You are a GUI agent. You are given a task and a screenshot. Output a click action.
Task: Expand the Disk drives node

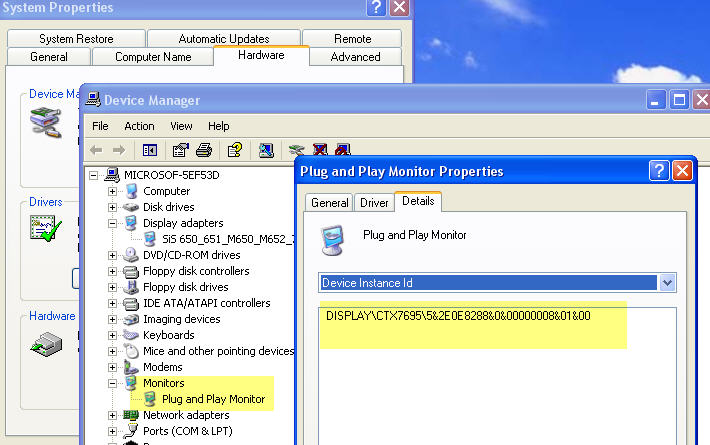click(112, 207)
